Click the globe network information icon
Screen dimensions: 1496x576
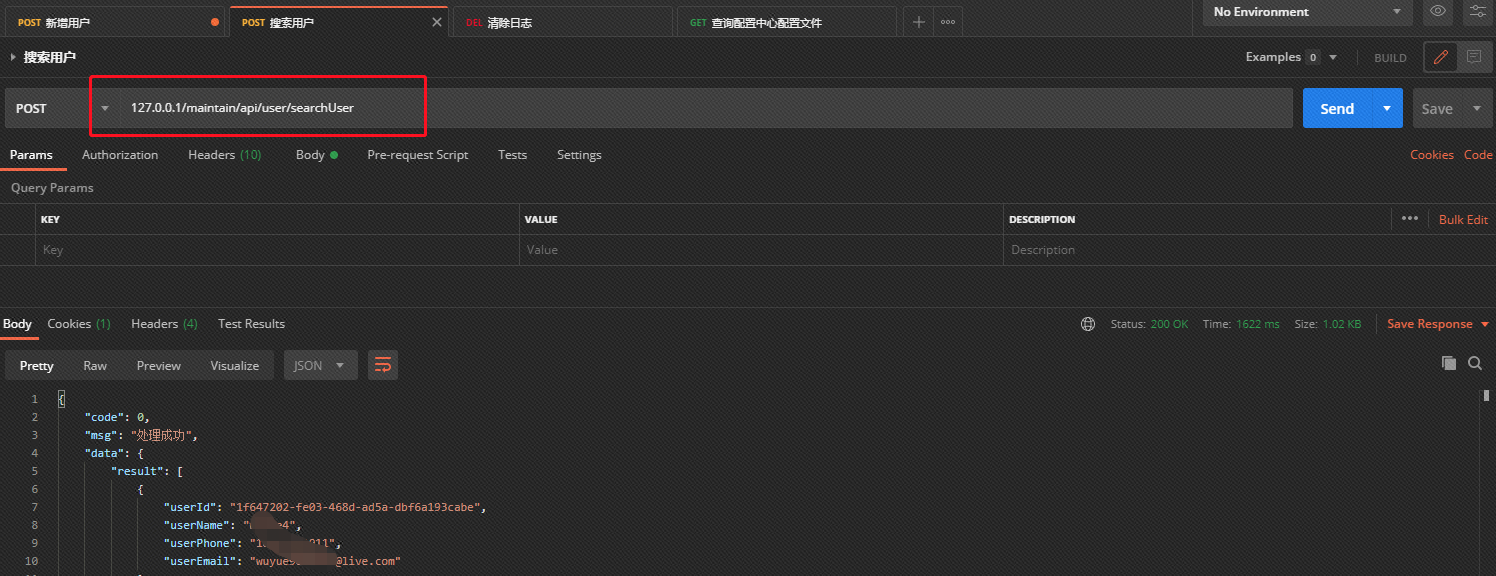pyautogui.click(x=1087, y=323)
